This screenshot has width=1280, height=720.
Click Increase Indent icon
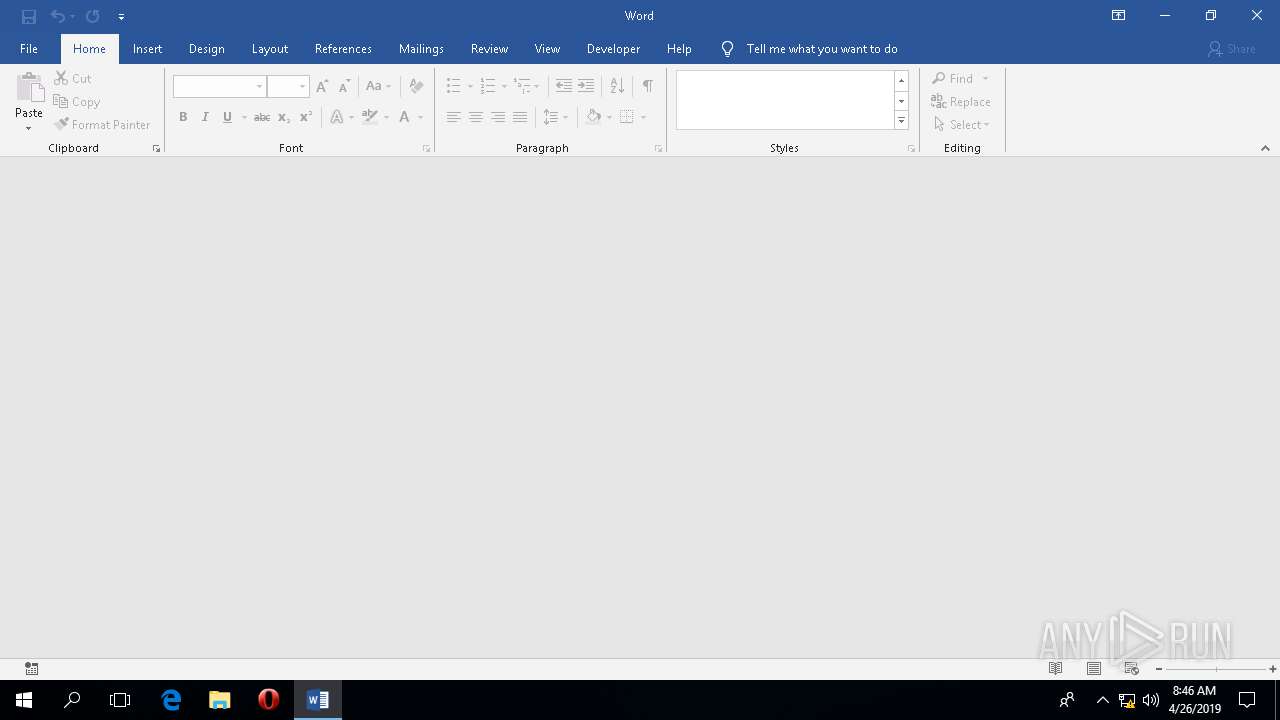(586, 86)
